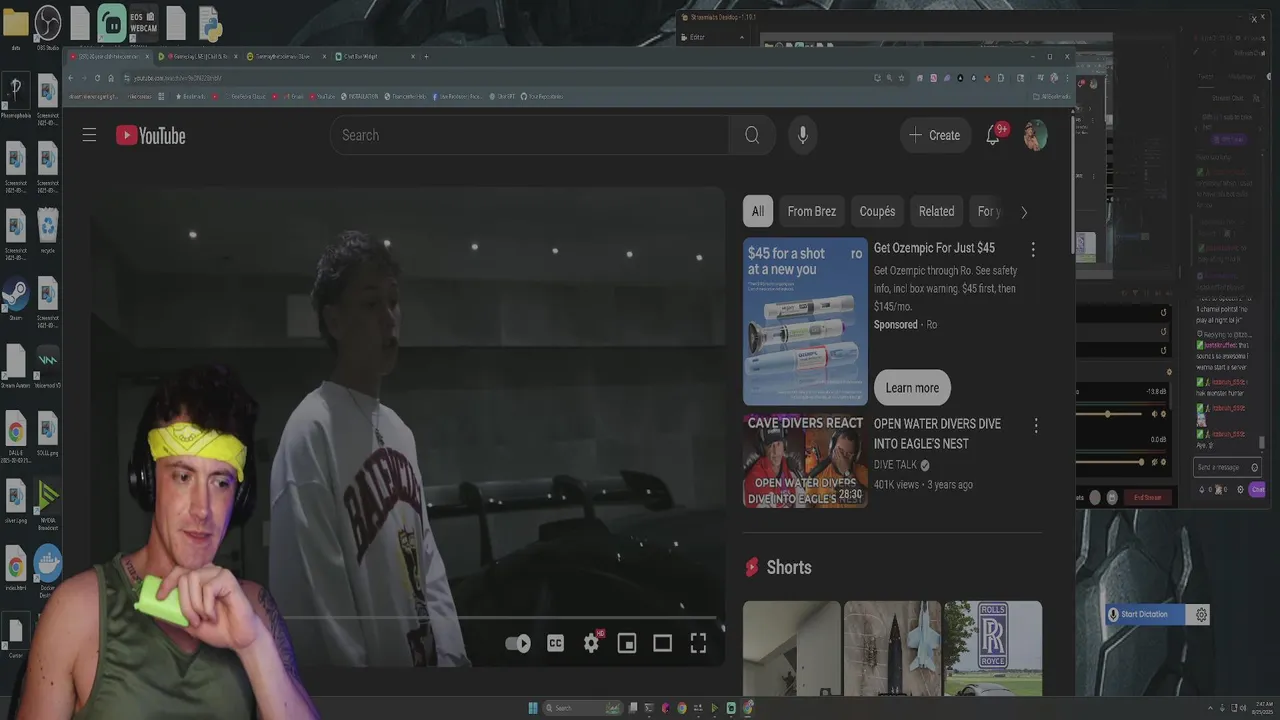Open the YouTube account avatar menu
Screen dimensions: 1280x720
point(1035,135)
